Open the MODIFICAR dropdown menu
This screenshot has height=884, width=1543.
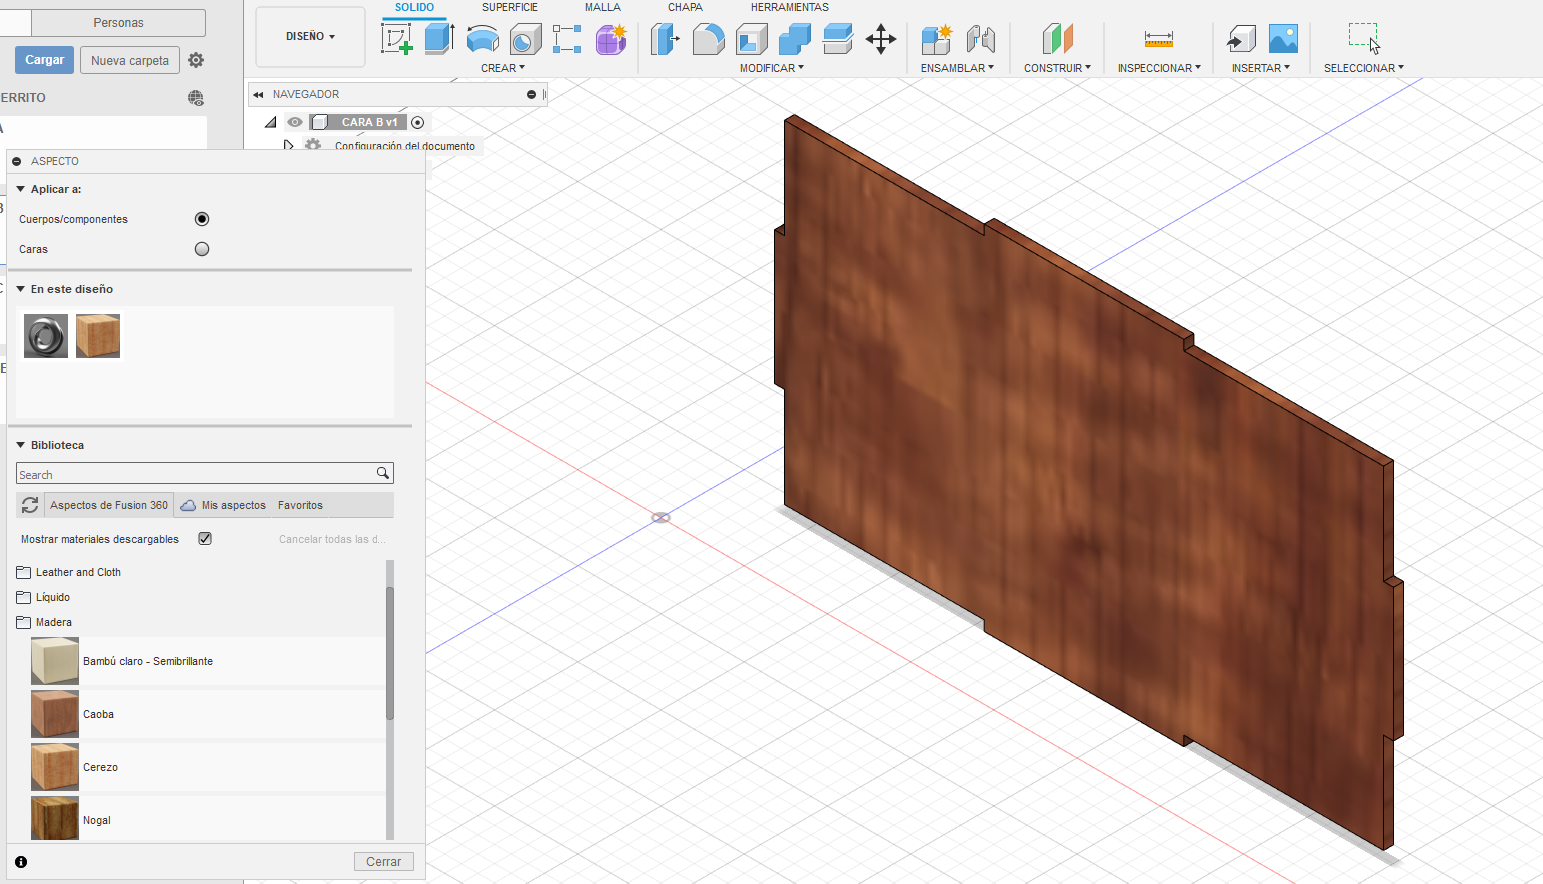[x=771, y=68]
